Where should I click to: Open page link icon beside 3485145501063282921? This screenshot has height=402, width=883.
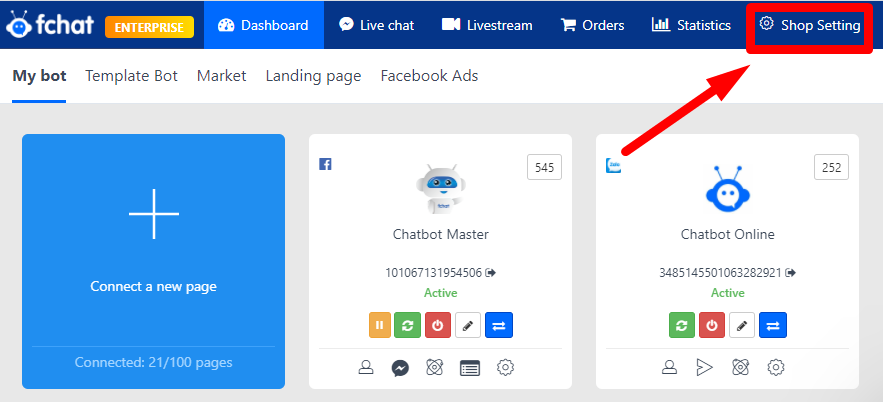(791, 273)
